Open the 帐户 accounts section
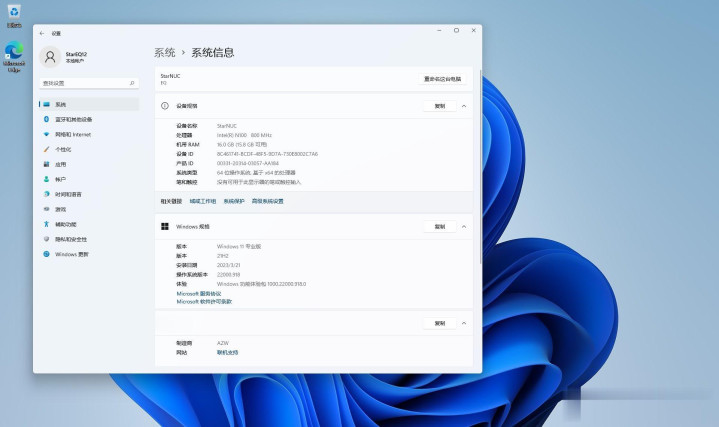The image size is (719, 427). 89,179
